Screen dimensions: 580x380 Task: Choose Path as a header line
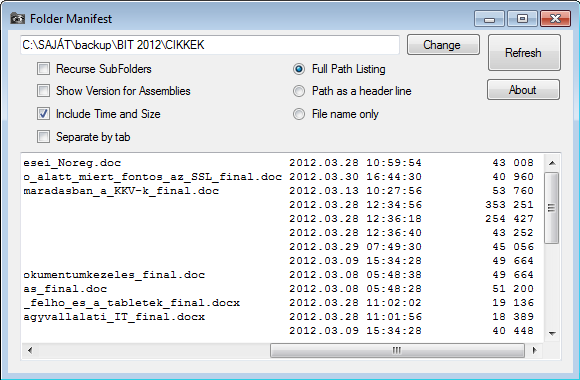click(299, 91)
